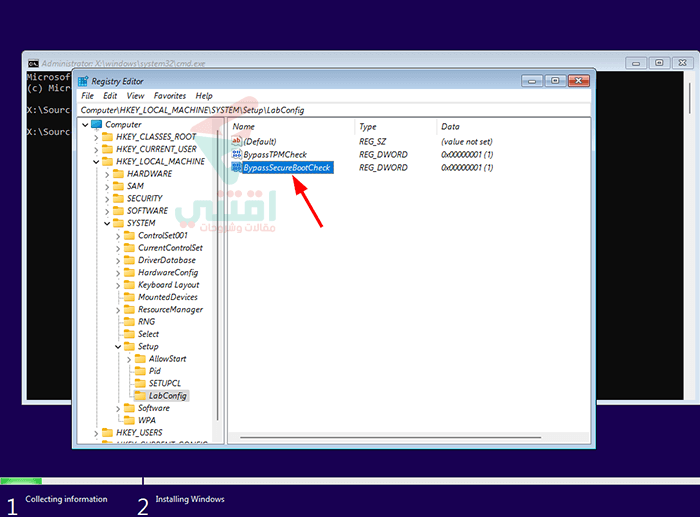Minimize the Registry Editor window
The width and height of the screenshot is (700, 517).
point(532,81)
